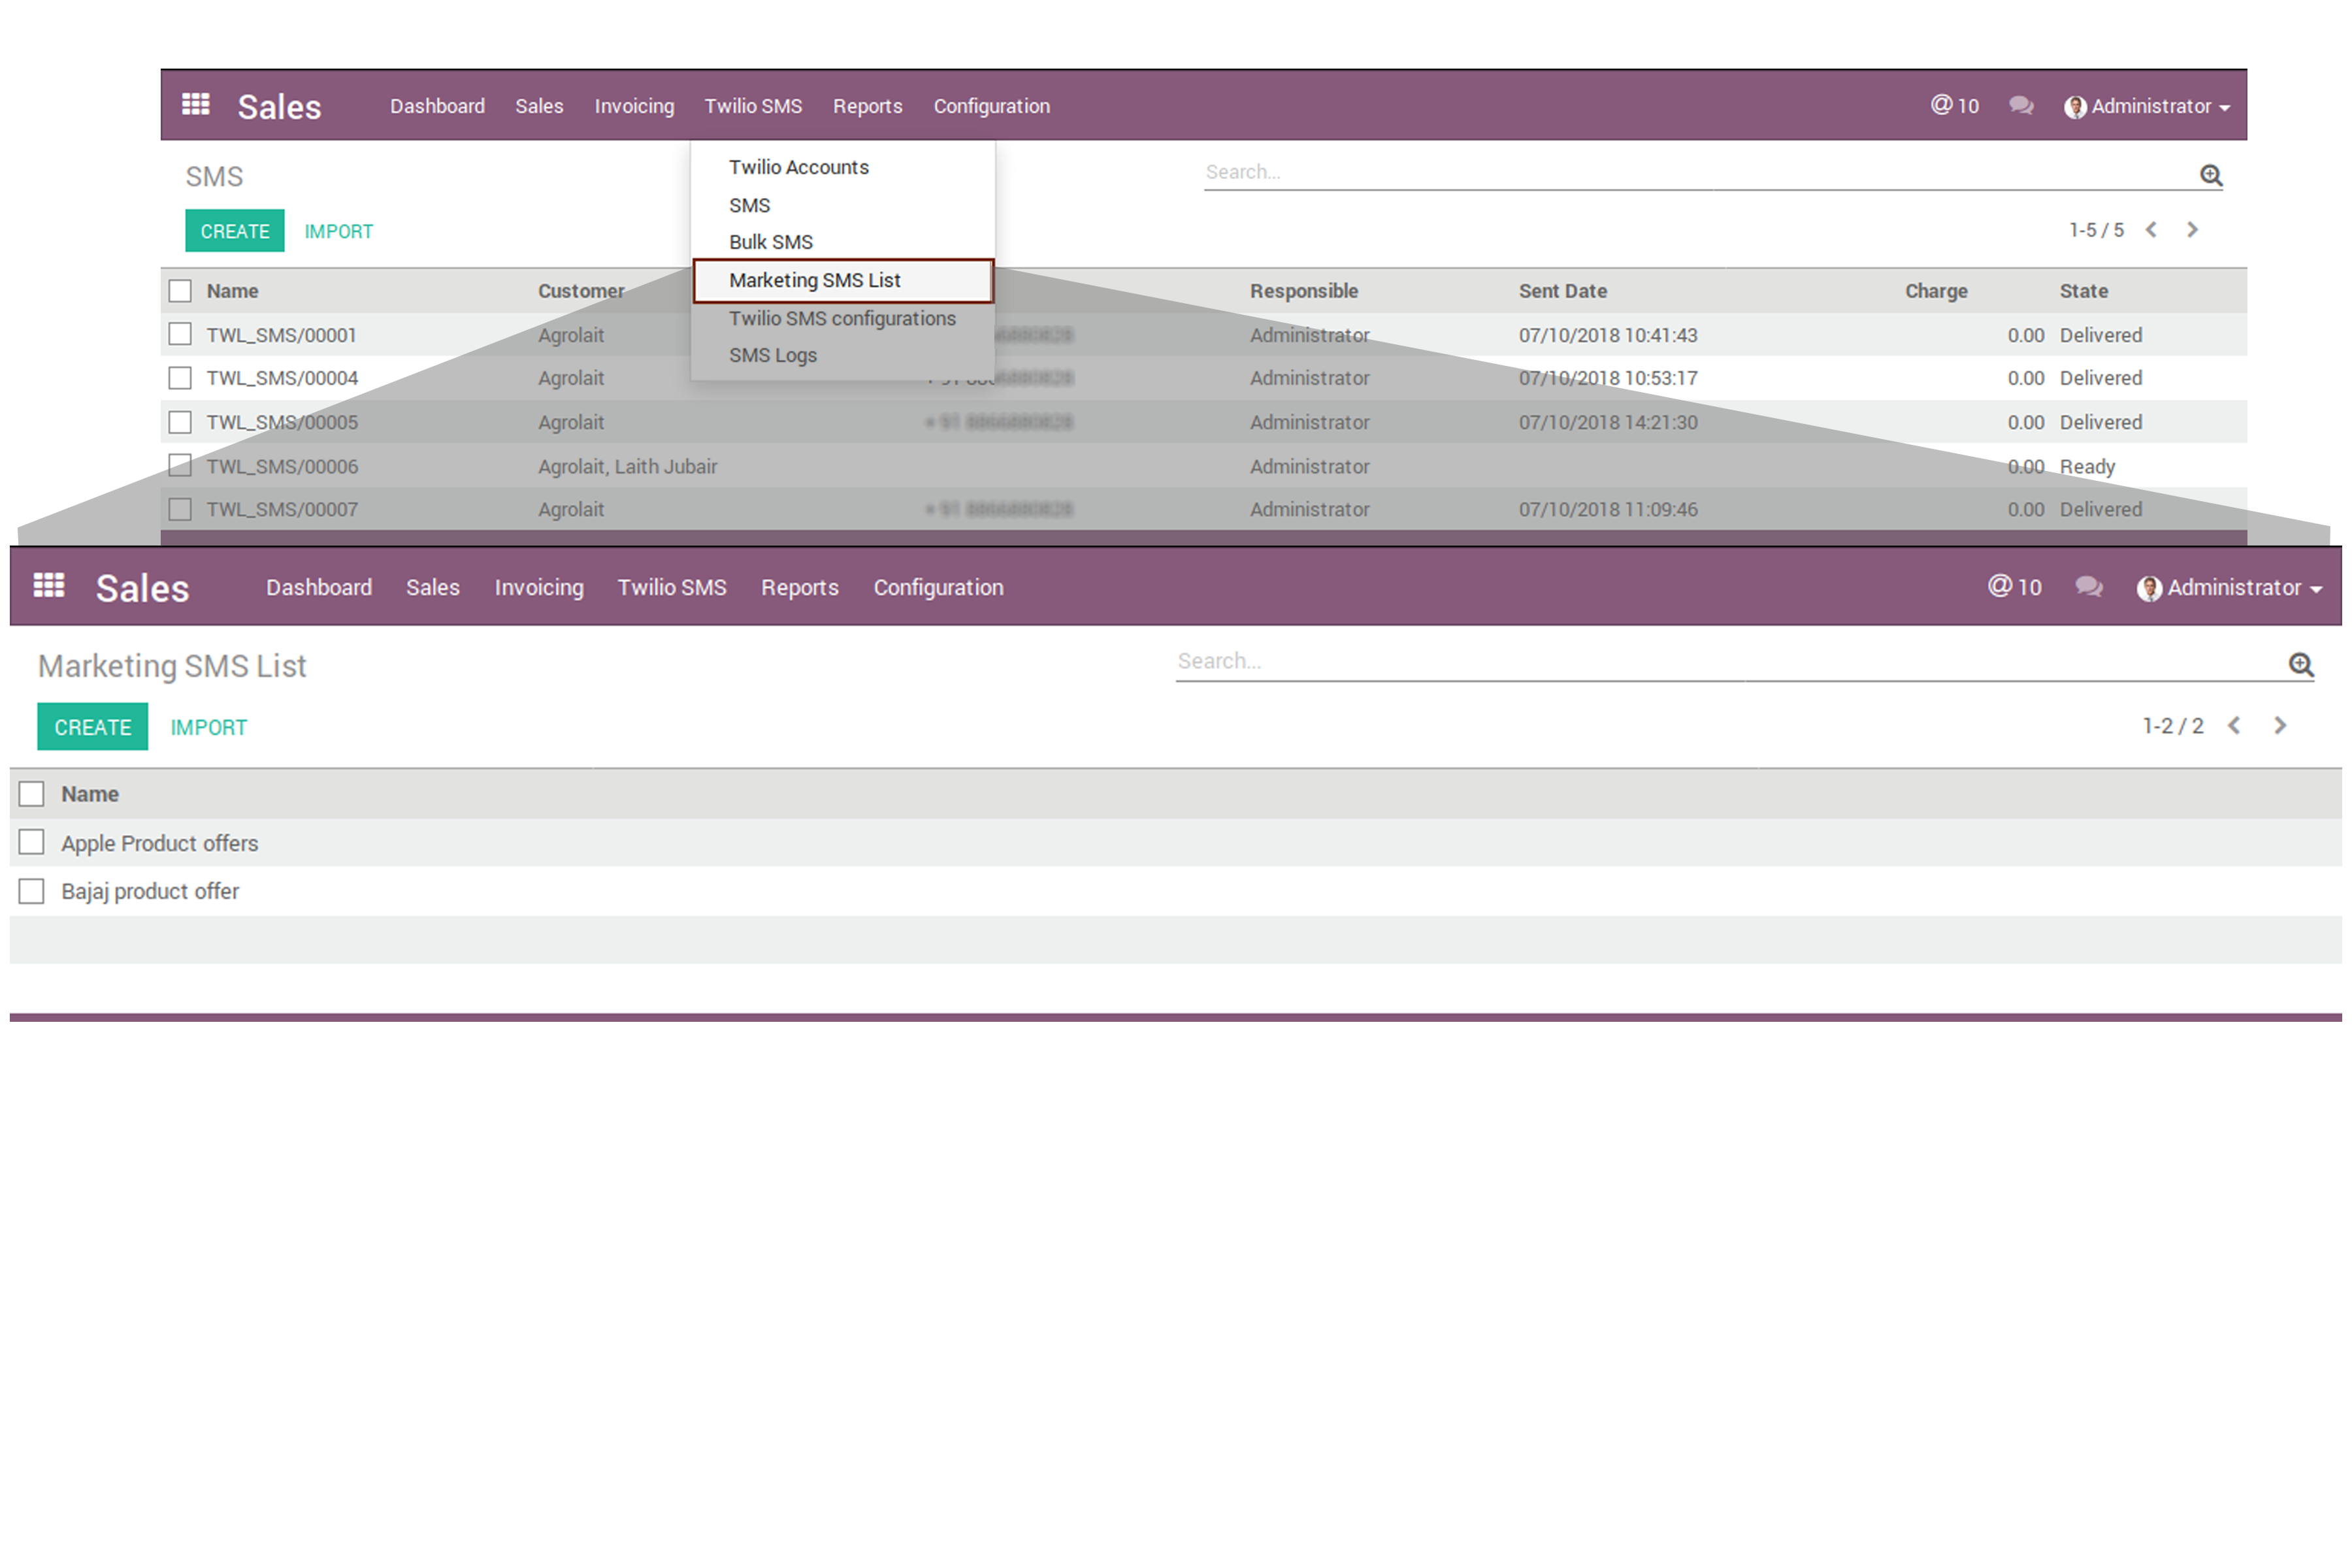Open Twilio SMS menu in lower navbar
Viewport: 2352px width, 1568px height.
pyautogui.click(x=671, y=588)
